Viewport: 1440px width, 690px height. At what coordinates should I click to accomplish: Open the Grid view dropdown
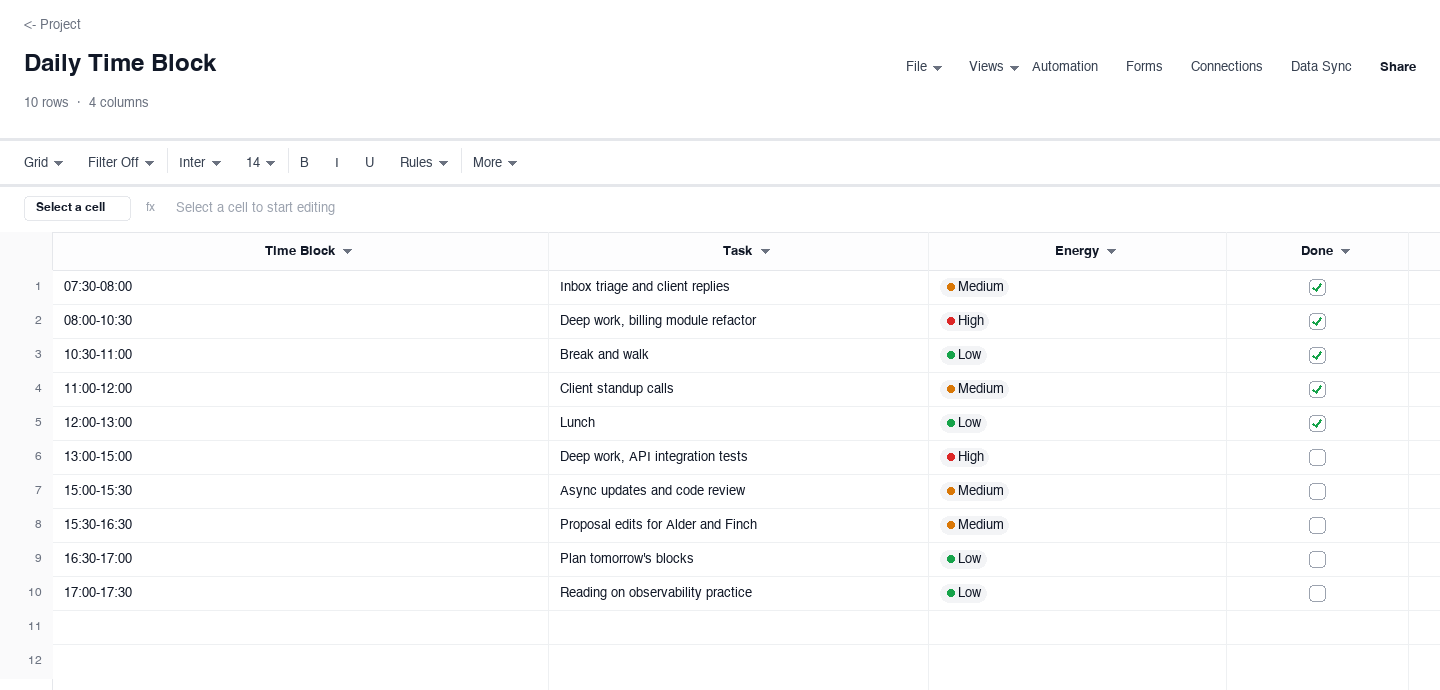[x=44, y=162]
